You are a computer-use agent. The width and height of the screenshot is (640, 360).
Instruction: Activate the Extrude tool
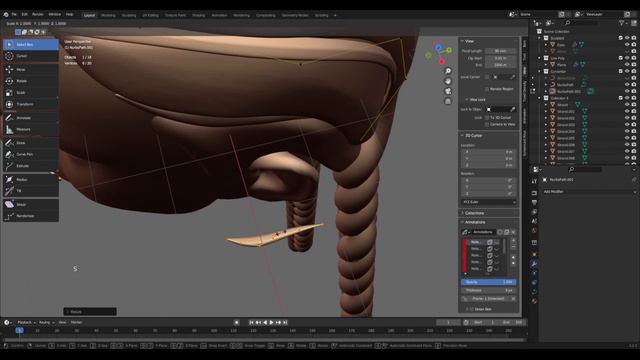point(31,166)
